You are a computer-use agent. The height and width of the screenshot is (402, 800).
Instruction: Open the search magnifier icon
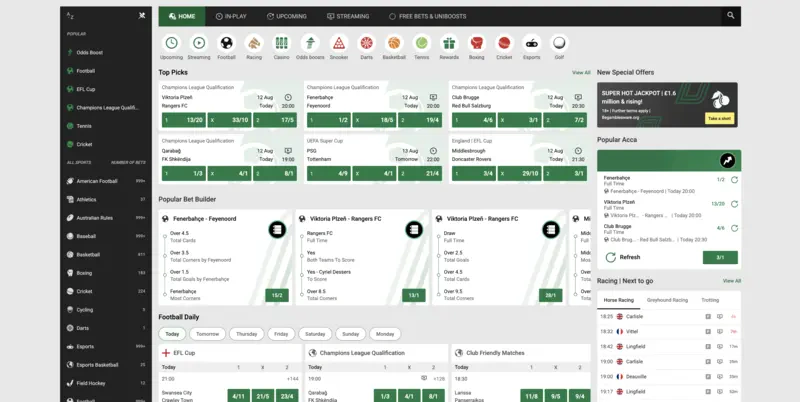pyautogui.click(x=731, y=16)
